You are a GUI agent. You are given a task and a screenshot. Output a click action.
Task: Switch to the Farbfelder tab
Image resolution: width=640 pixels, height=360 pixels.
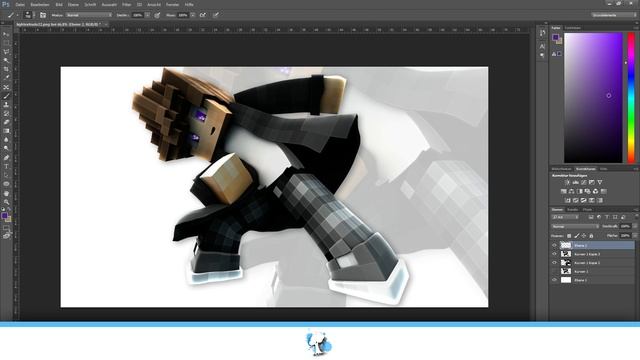pyautogui.click(x=573, y=28)
